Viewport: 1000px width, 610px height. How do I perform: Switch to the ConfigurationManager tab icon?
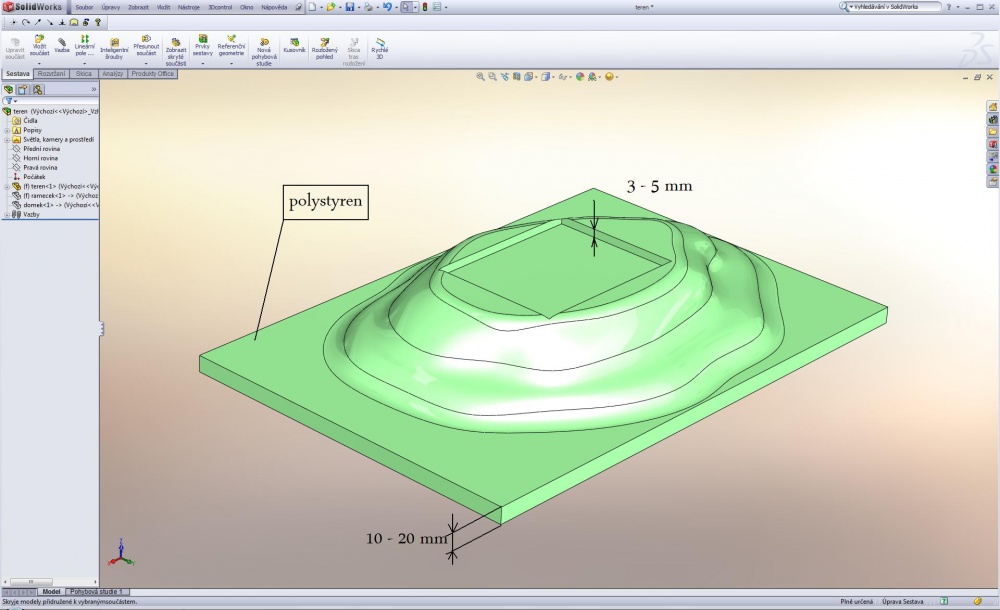point(37,89)
